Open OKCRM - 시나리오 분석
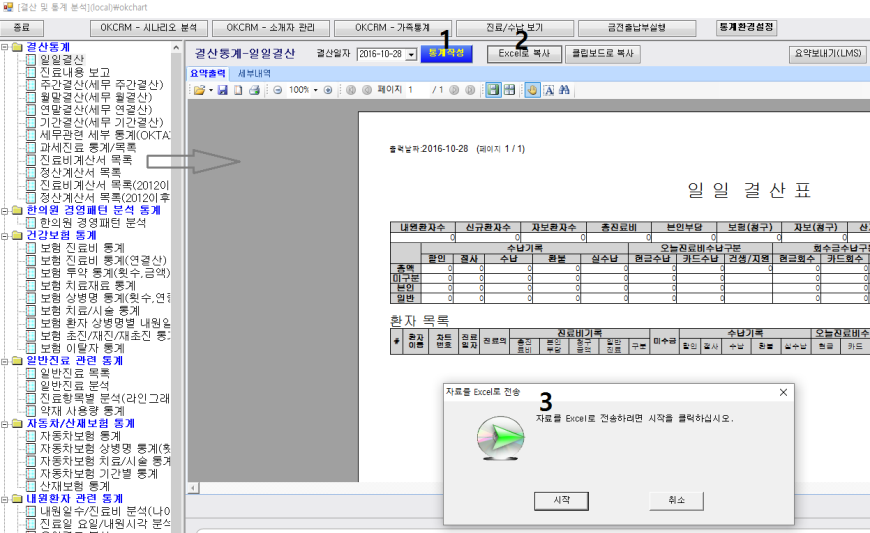 click(149, 28)
